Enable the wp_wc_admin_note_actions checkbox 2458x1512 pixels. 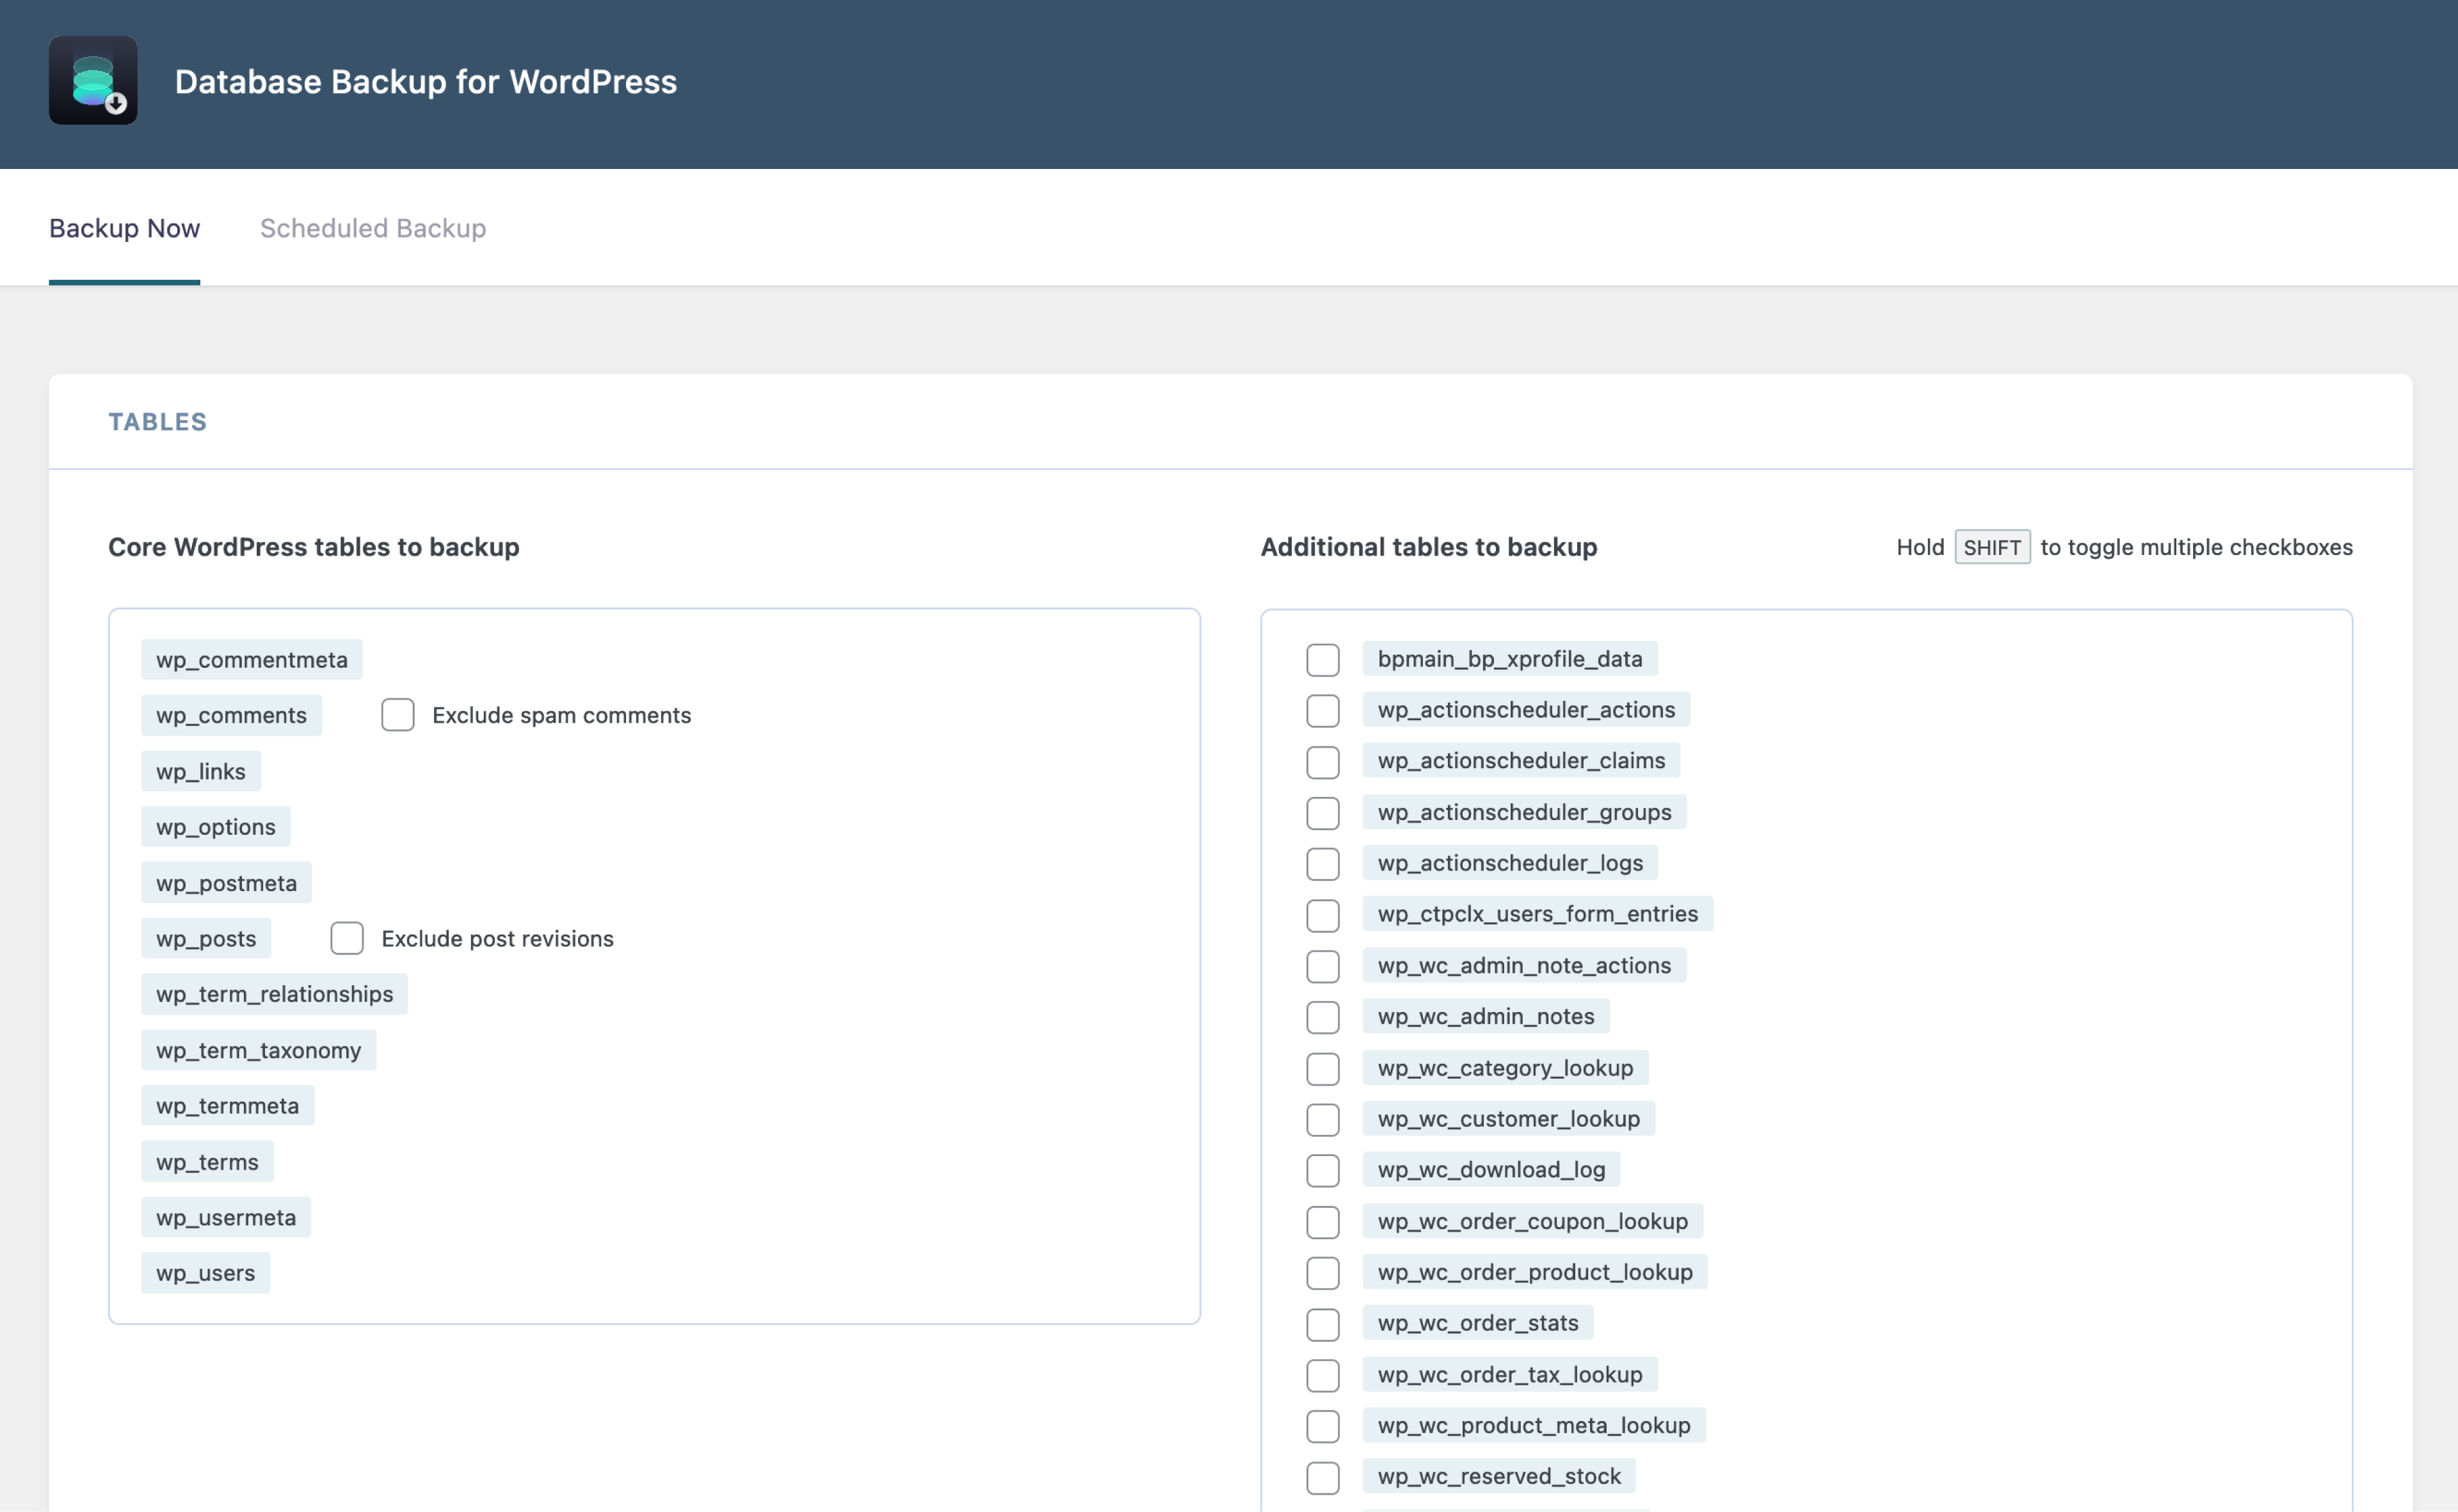tap(1323, 966)
